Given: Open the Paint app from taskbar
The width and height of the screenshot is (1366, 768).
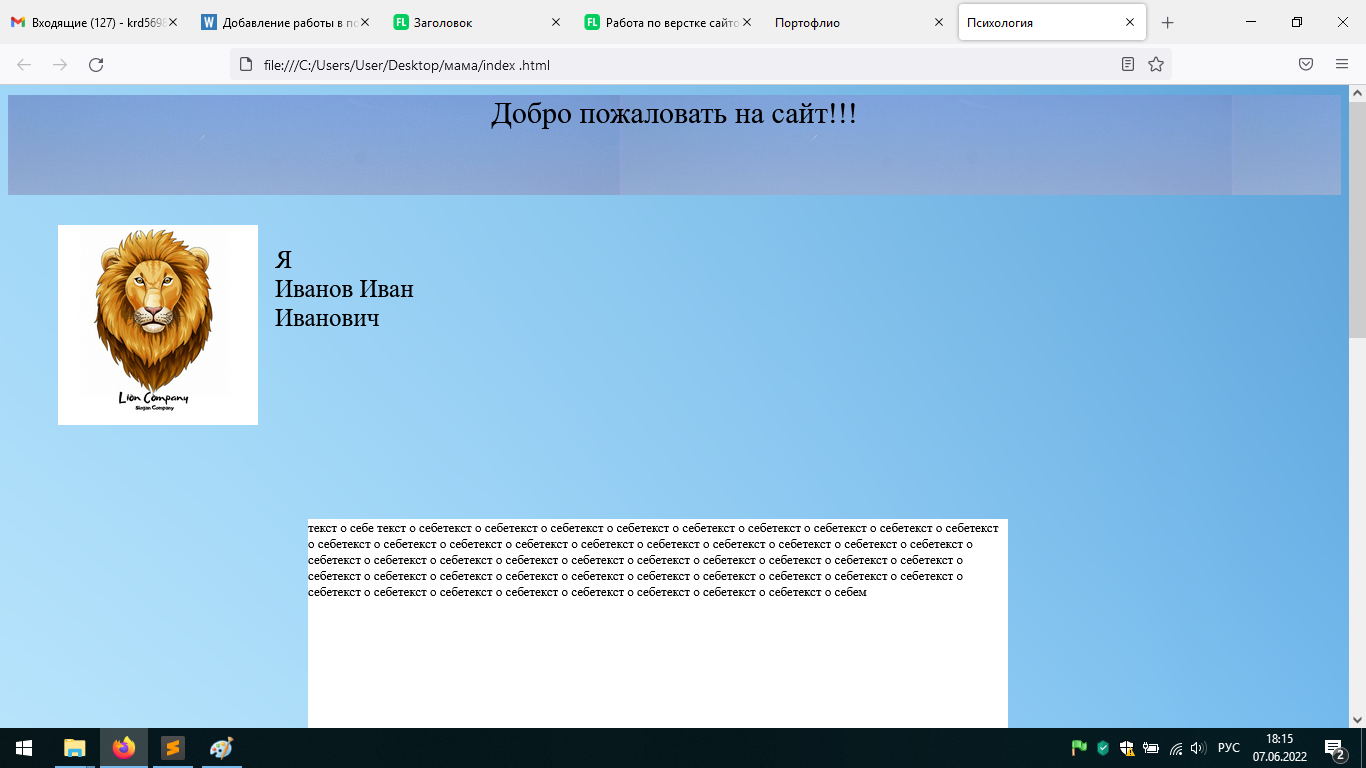Looking at the screenshot, I should click(221, 748).
